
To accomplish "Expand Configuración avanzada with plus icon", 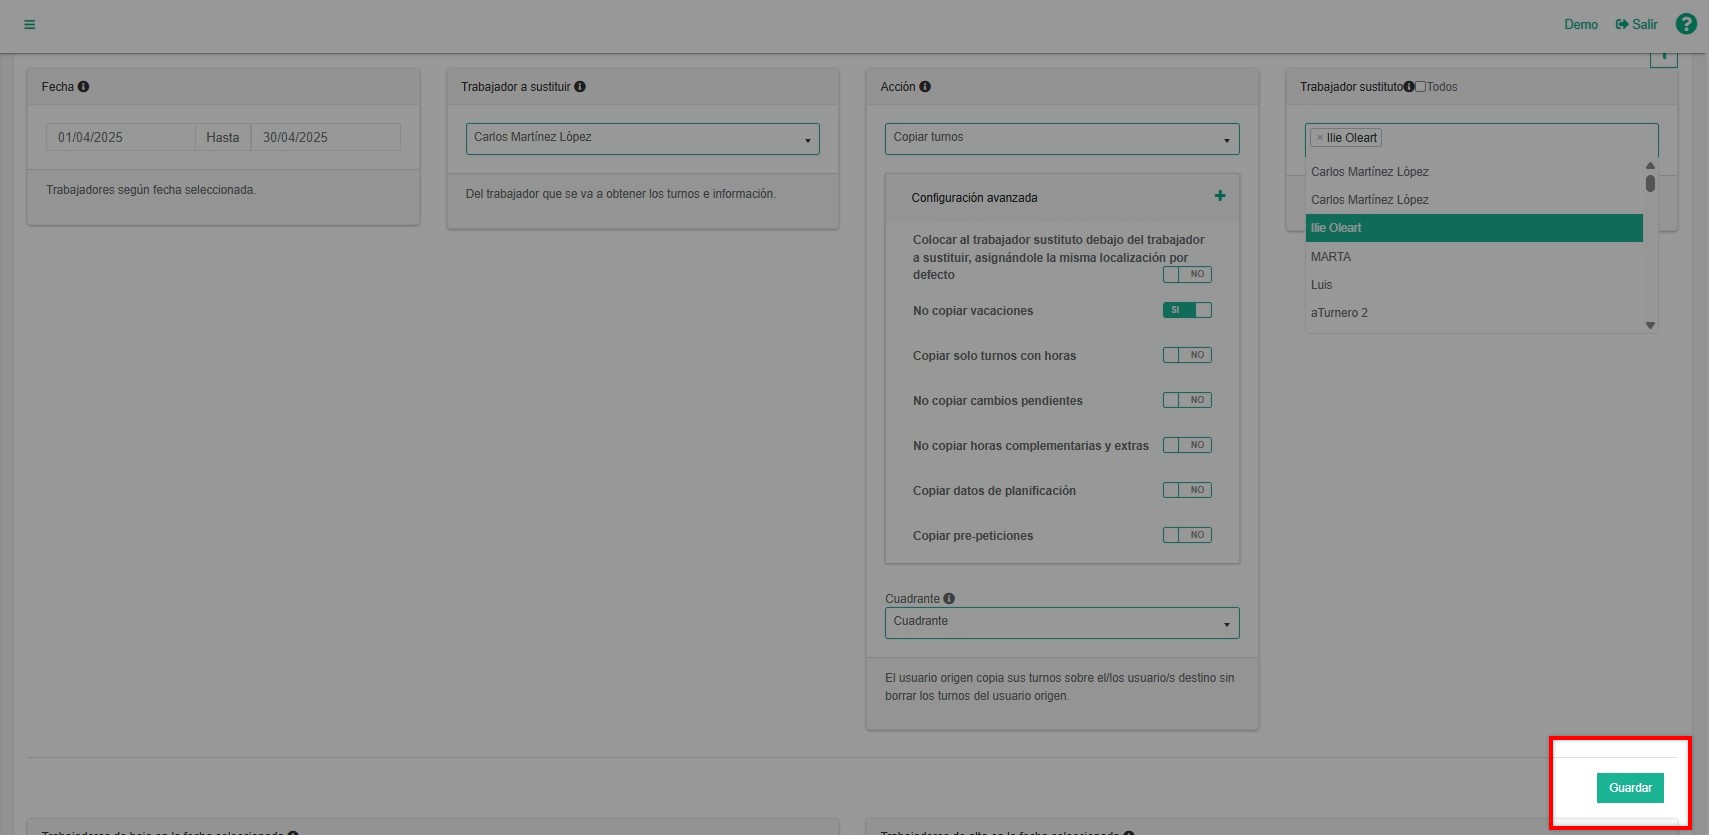I will click(x=1220, y=196).
